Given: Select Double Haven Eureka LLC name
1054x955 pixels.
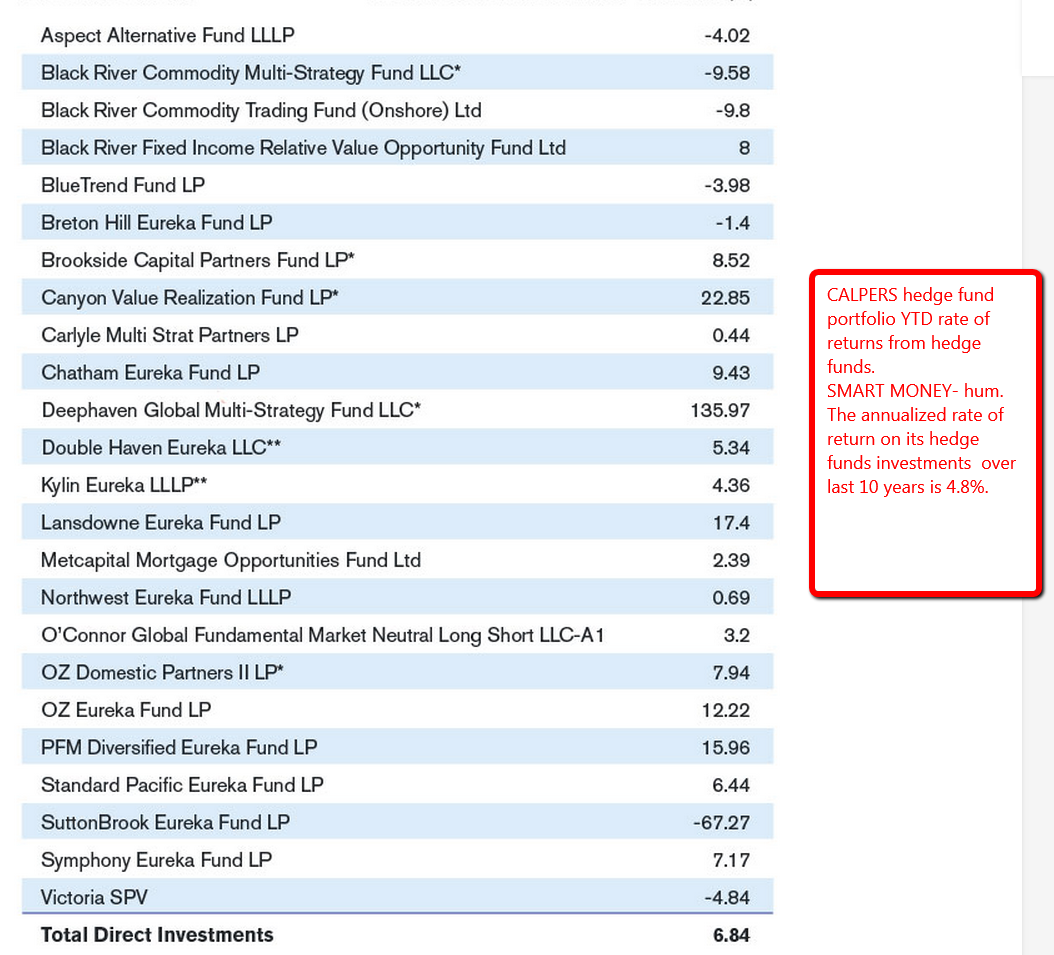Looking at the screenshot, I should click(x=161, y=448).
